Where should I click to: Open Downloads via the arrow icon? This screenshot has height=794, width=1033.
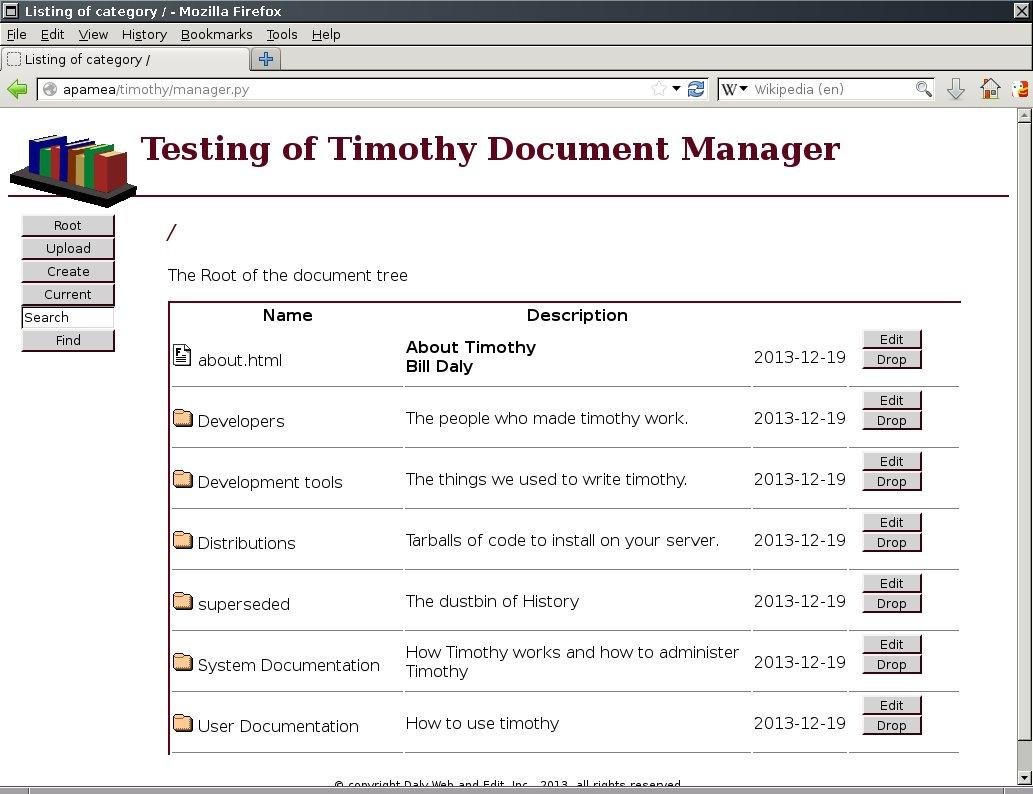click(955, 89)
